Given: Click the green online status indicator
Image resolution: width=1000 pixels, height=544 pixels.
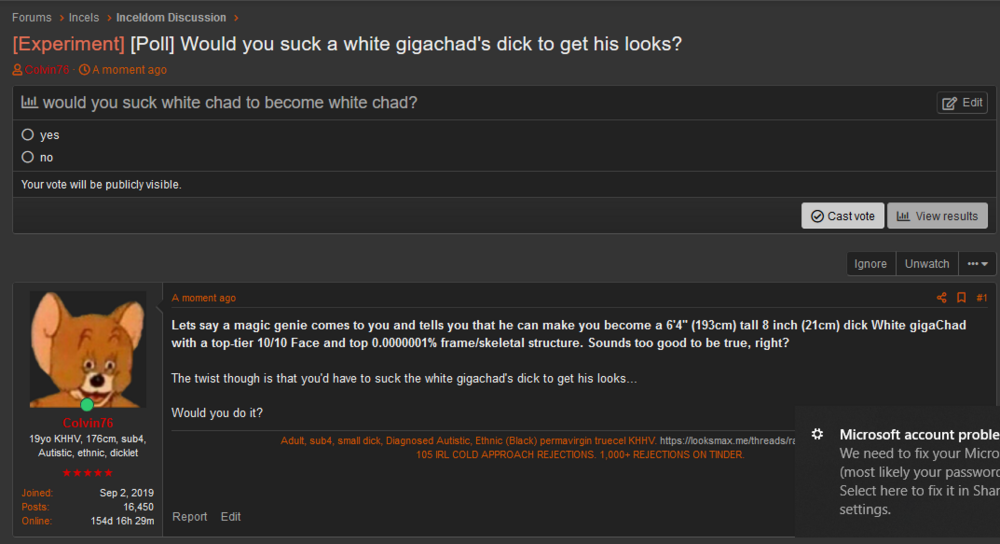Looking at the screenshot, I should click(87, 404).
